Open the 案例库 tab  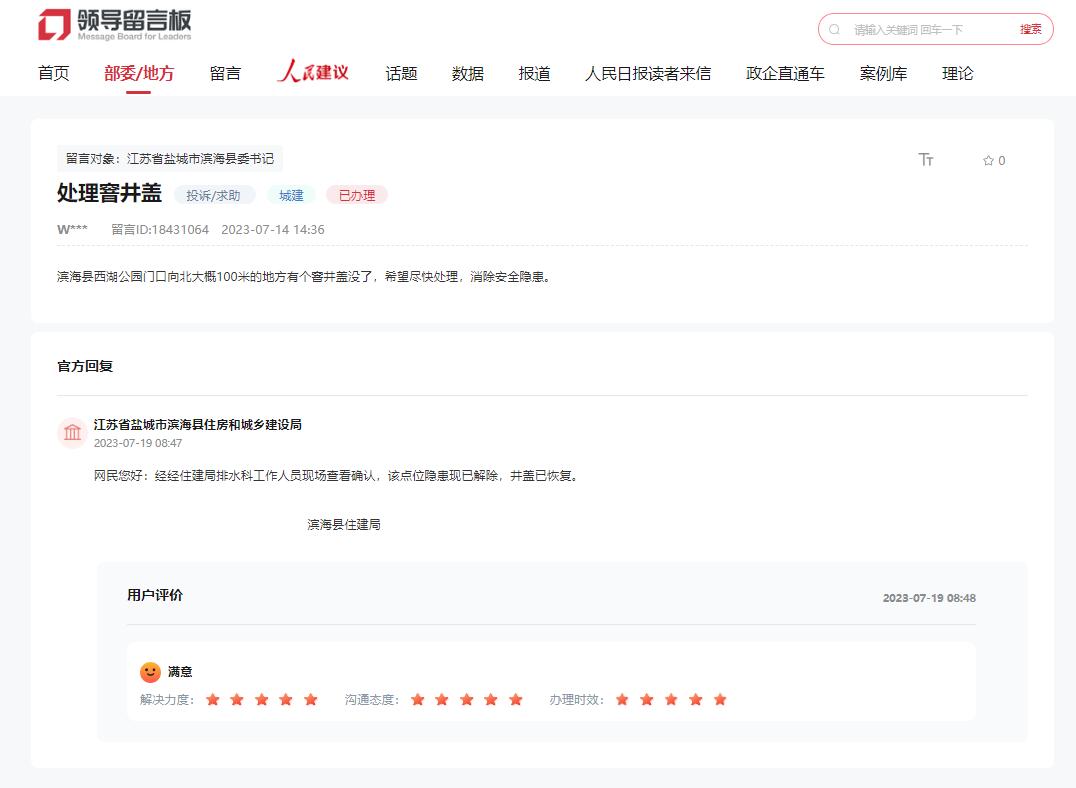(883, 73)
